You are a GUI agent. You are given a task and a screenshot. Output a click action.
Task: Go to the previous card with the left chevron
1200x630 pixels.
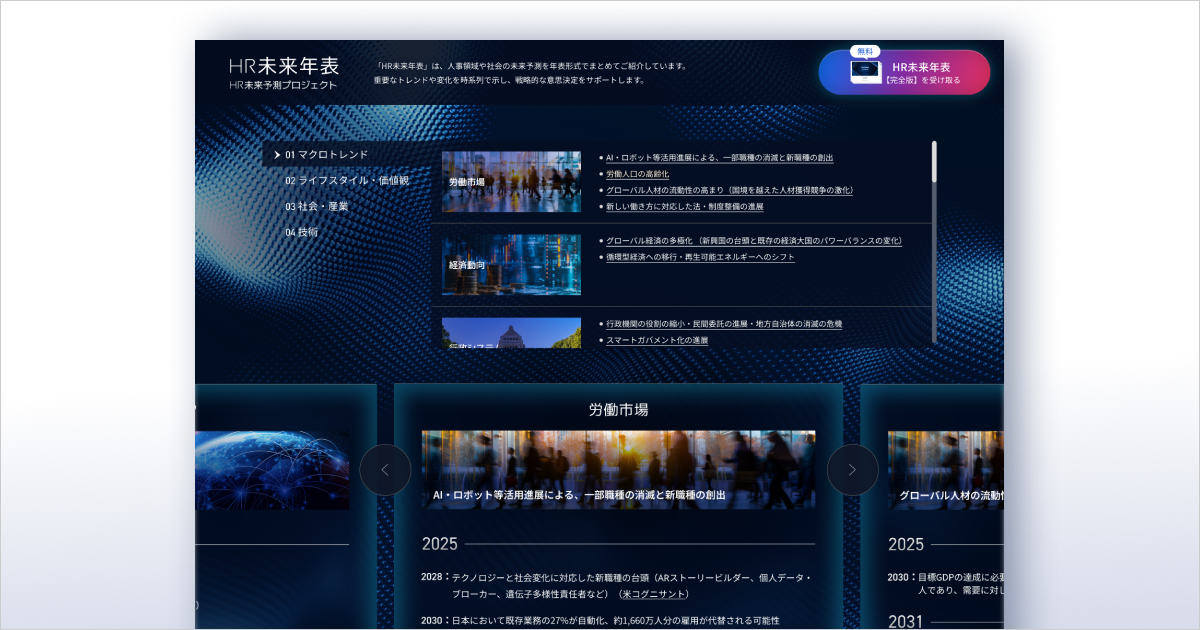(x=385, y=470)
